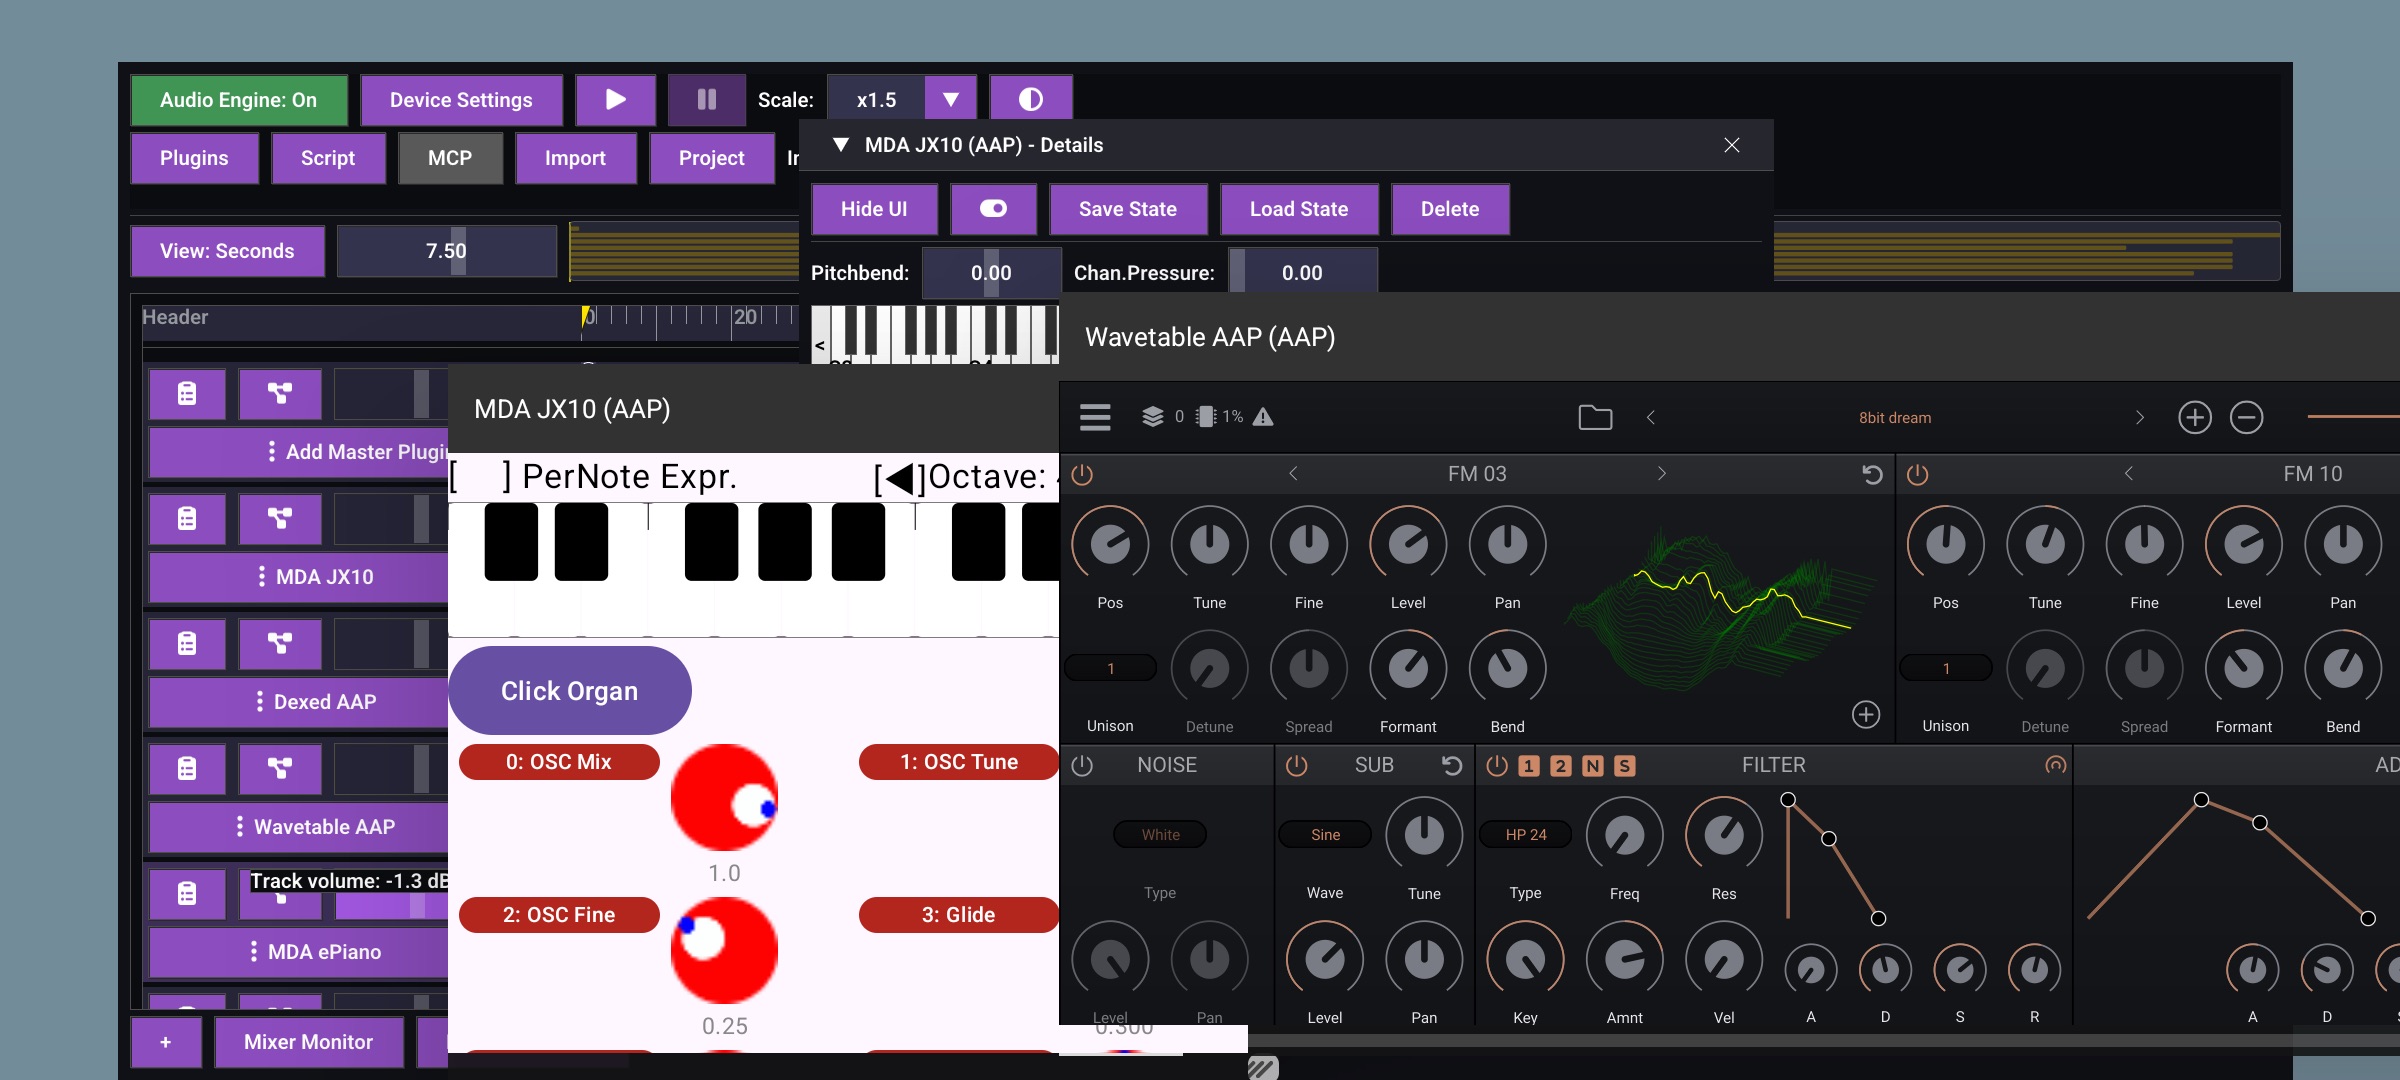The width and height of the screenshot is (2400, 1080).
Task: Open the MDA ePiano track notes icon
Action: (x=187, y=893)
